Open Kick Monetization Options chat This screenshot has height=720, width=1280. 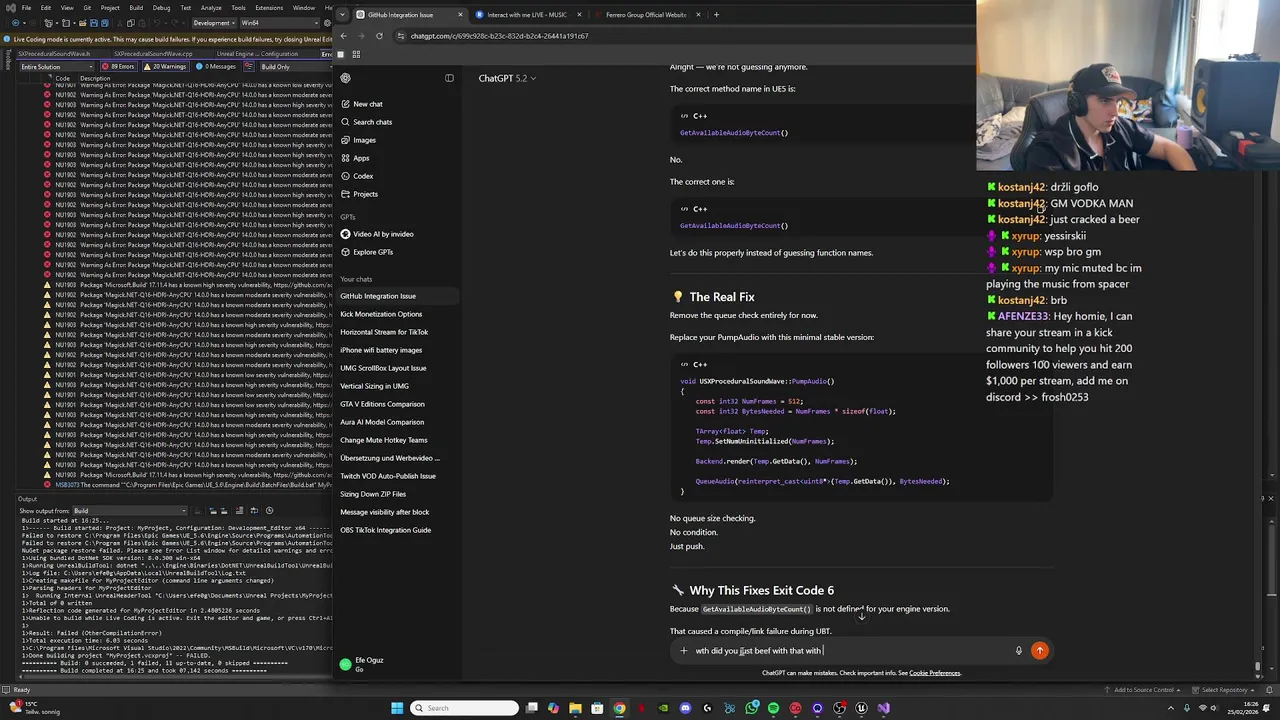[381, 314]
